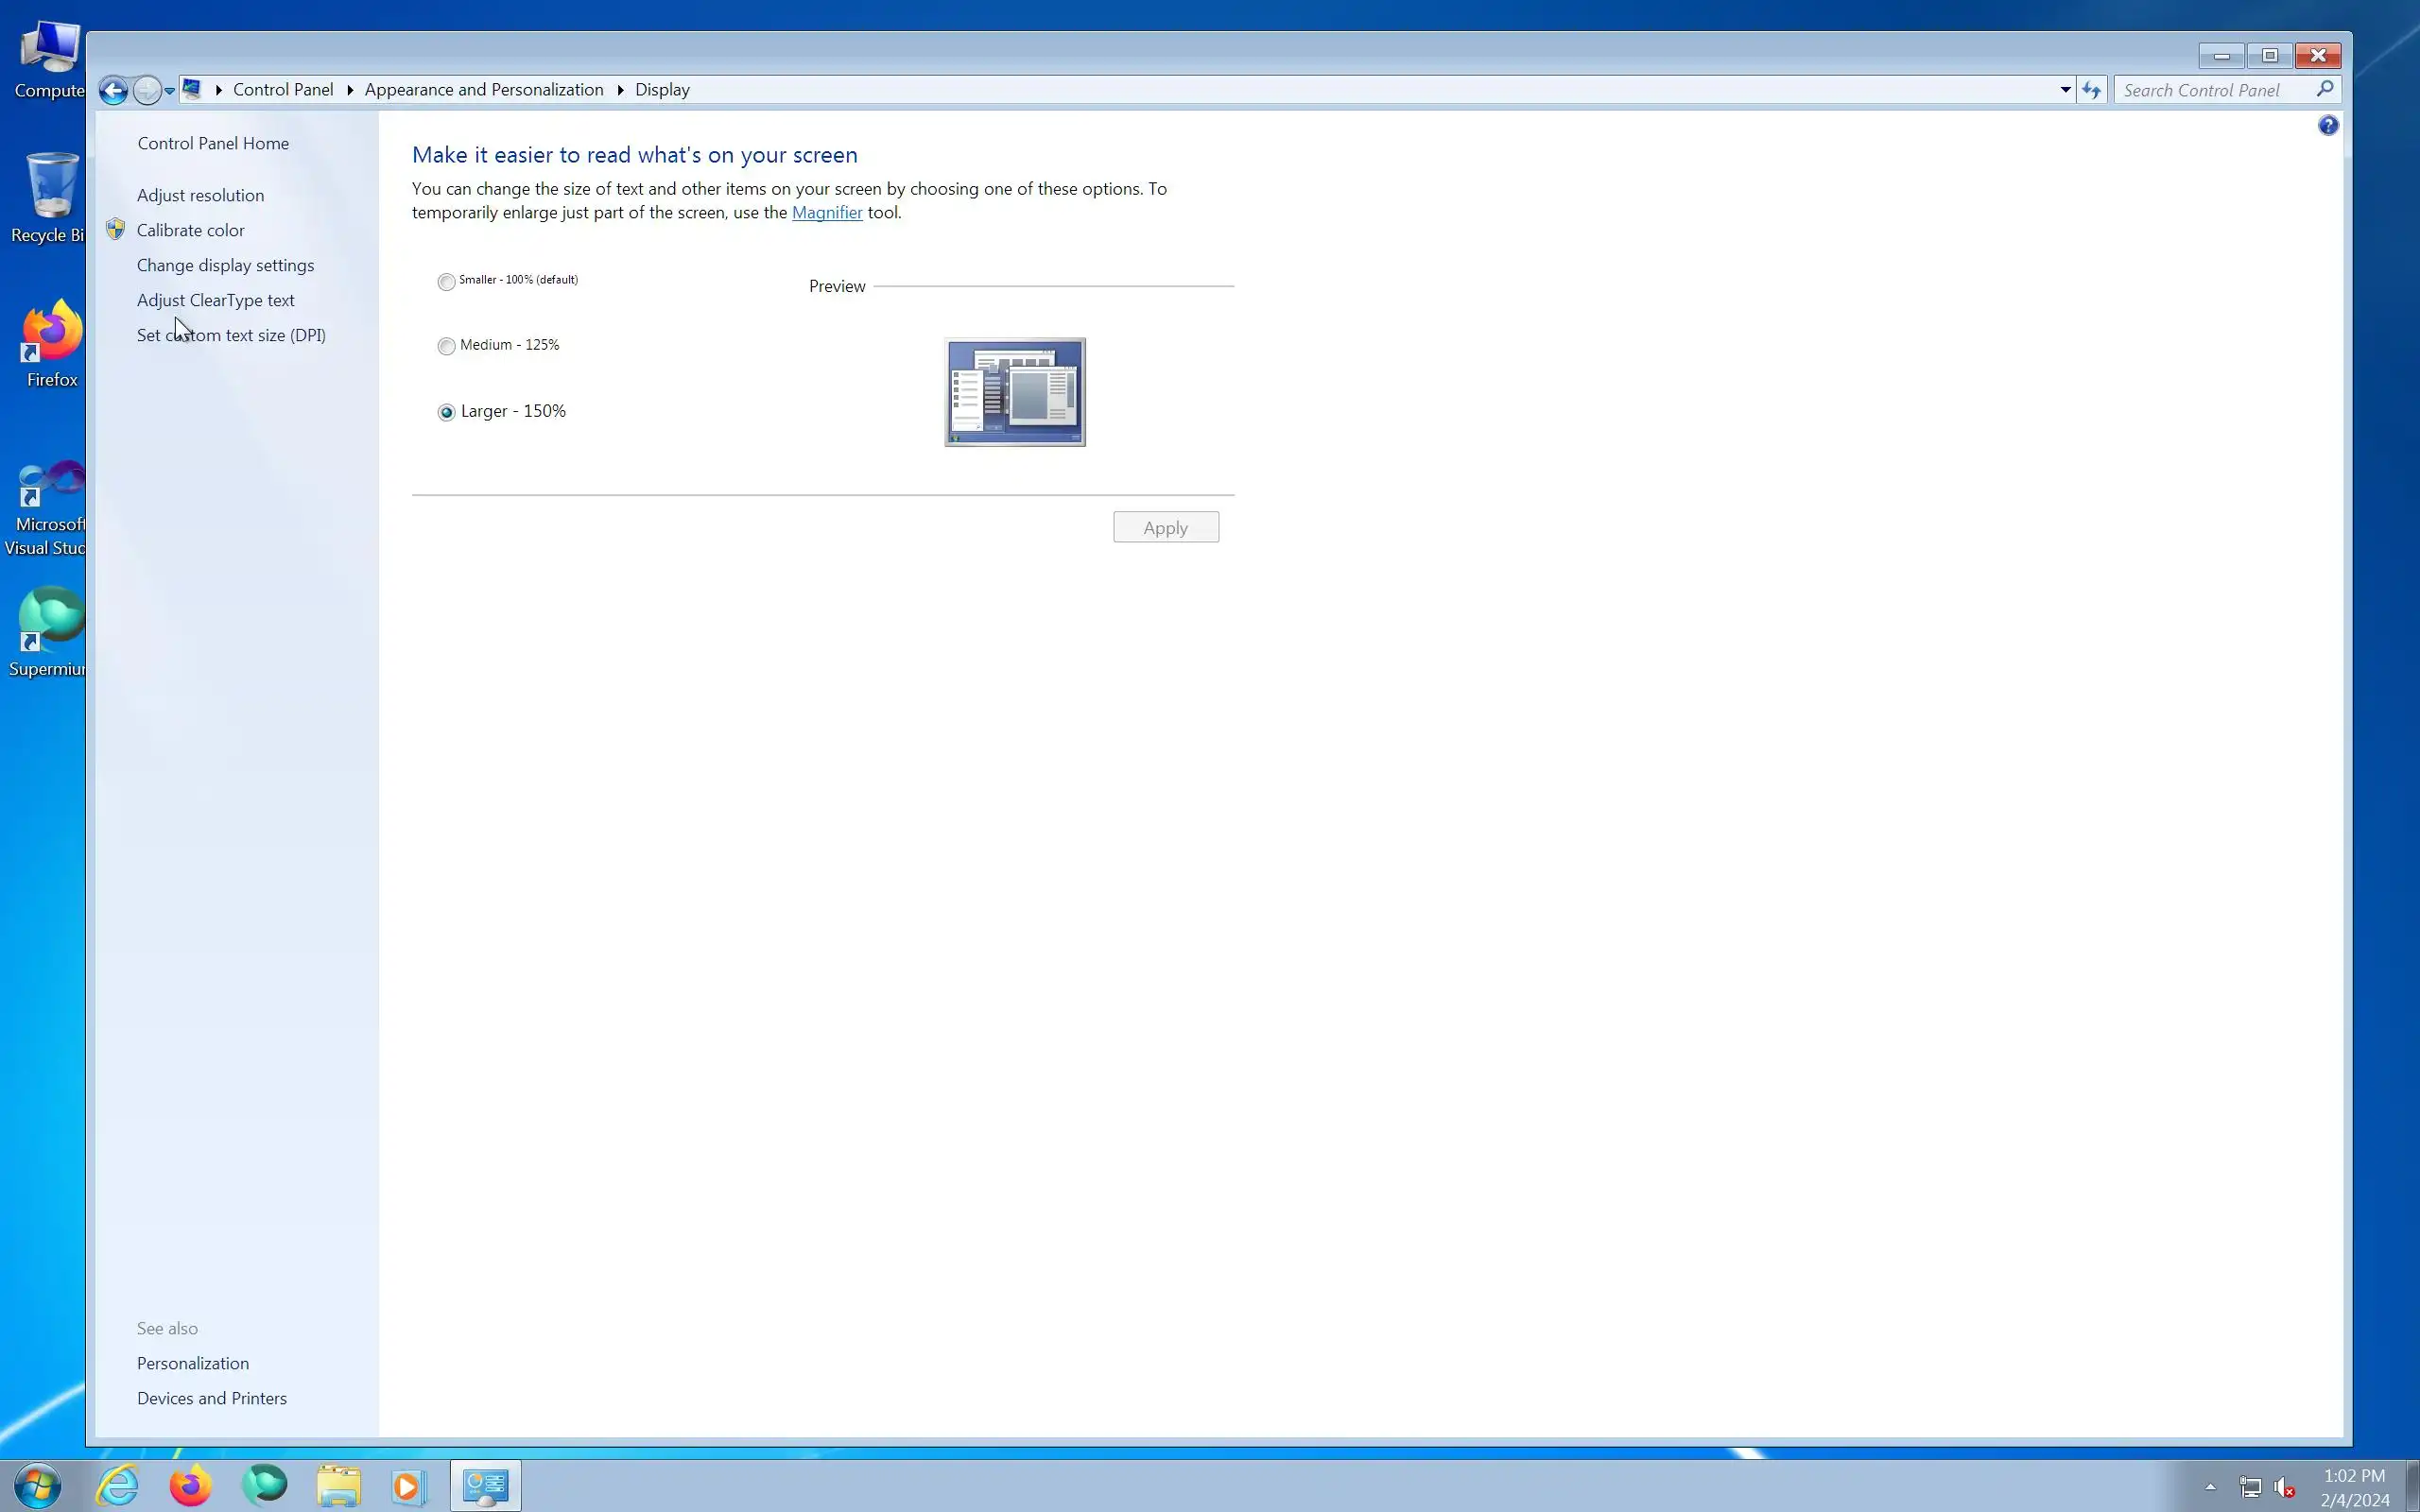Click the Start orb button
Image resolution: width=2420 pixels, height=1512 pixels.
[x=37, y=1486]
